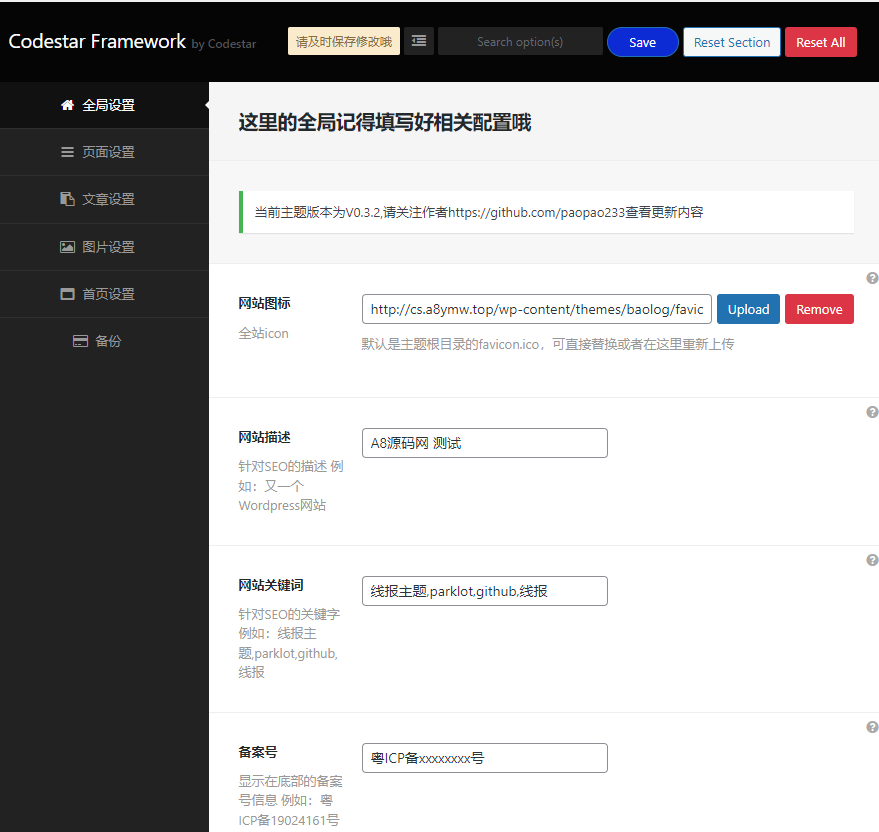Click the picture icon beside 图片设置
This screenshot has height=832, width=879.
67,247
